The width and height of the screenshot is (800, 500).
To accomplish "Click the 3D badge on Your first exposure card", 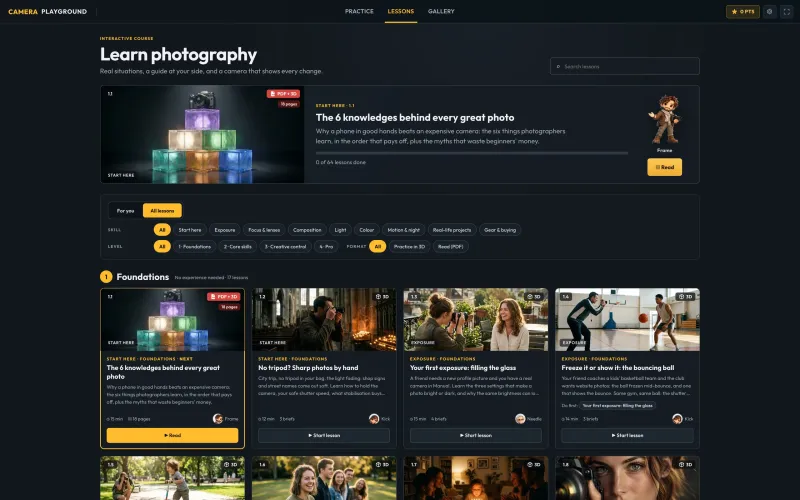I will click(x=534, y=296).
